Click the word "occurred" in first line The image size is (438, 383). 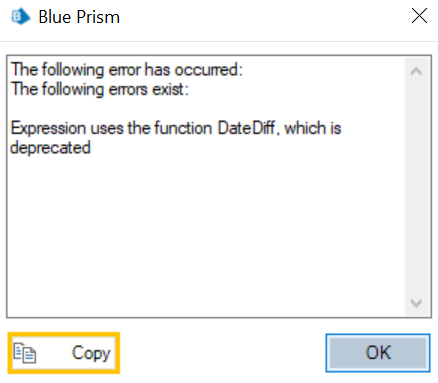(206, 70)
